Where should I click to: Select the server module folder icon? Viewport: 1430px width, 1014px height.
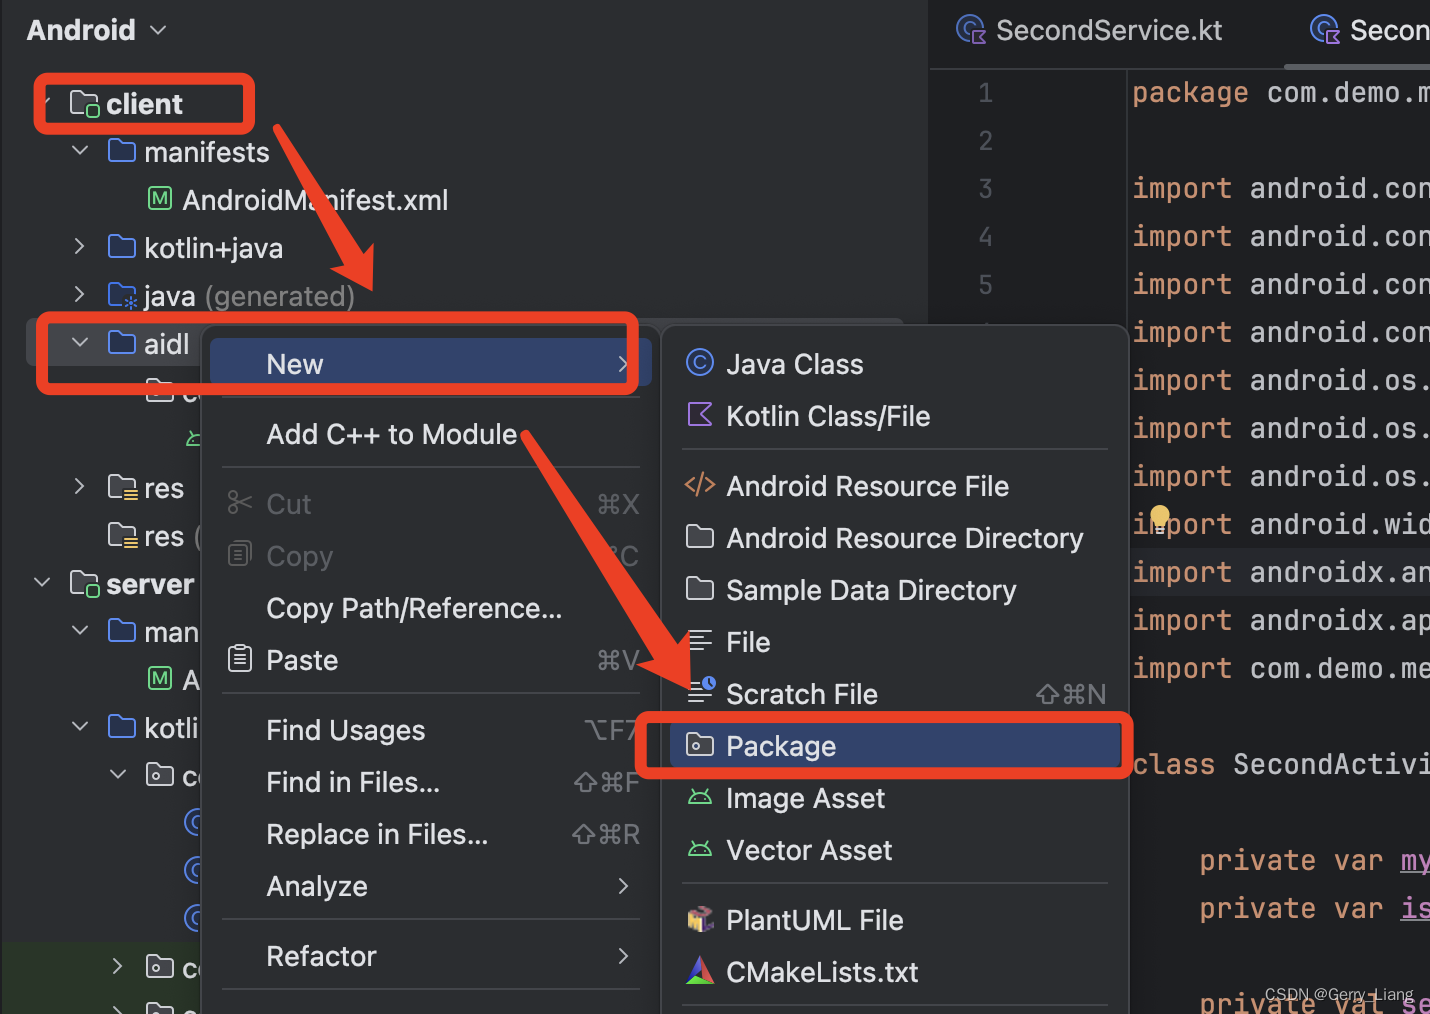[84, 583]
